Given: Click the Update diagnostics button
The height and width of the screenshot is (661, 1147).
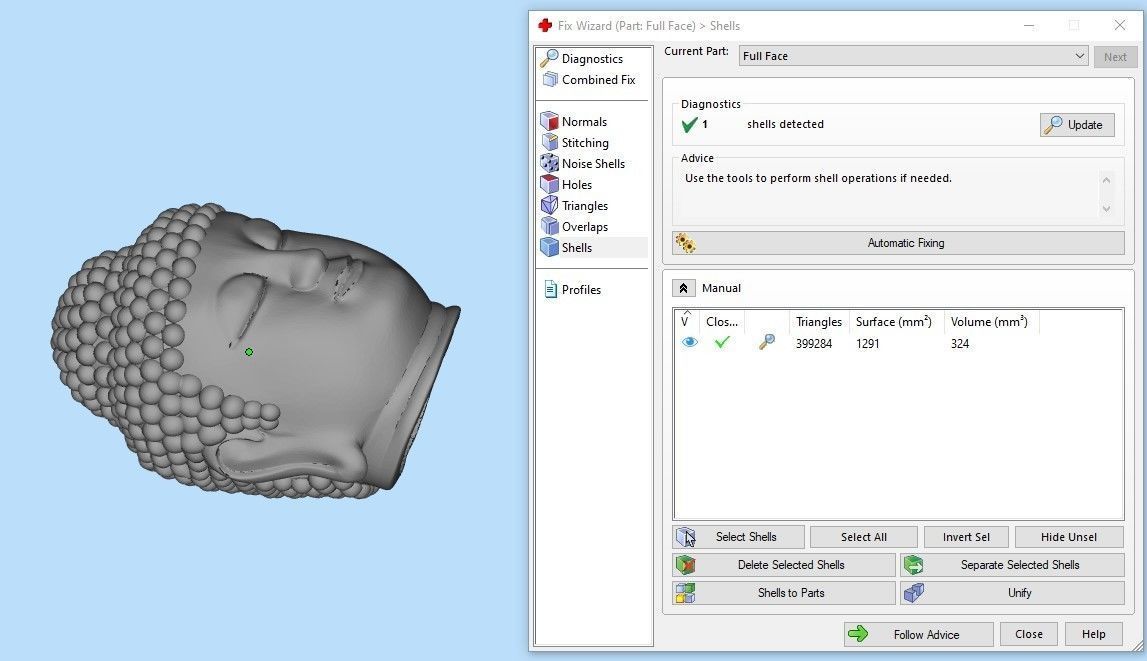Looking at the screenshot, I should (1077, 124).
